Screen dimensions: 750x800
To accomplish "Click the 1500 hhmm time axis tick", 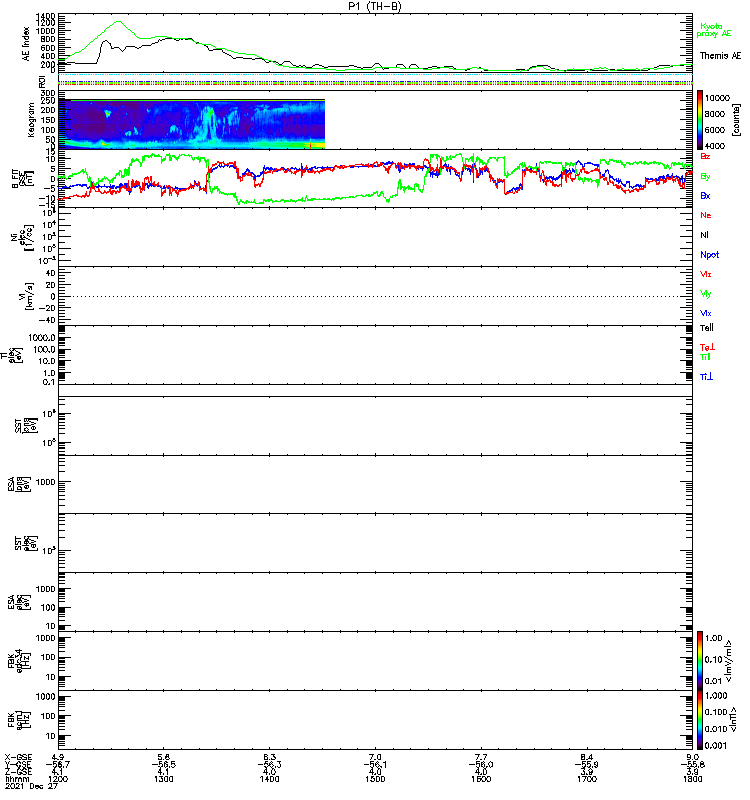I will (376, 777).
